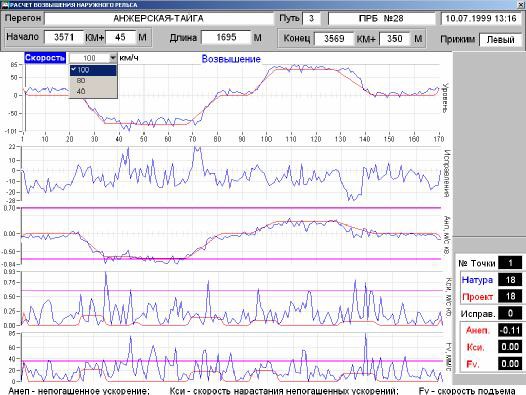This screenshot has width=526, height=395.
Task: Click the Перегон label
Action: (x=23, y=18)
